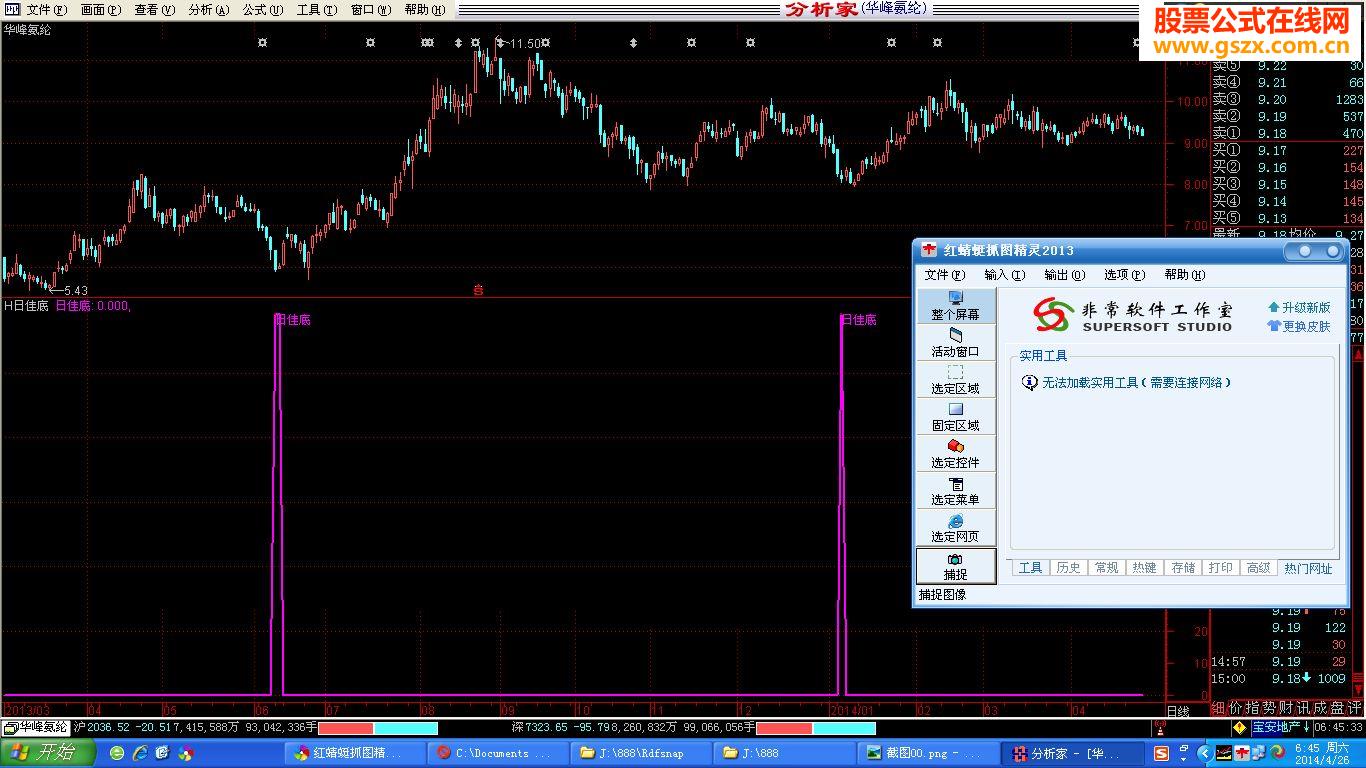Click the 华峰氨纶 tab in the status bar
Viewport: 1366px width, 768px height.
(36, 727)
